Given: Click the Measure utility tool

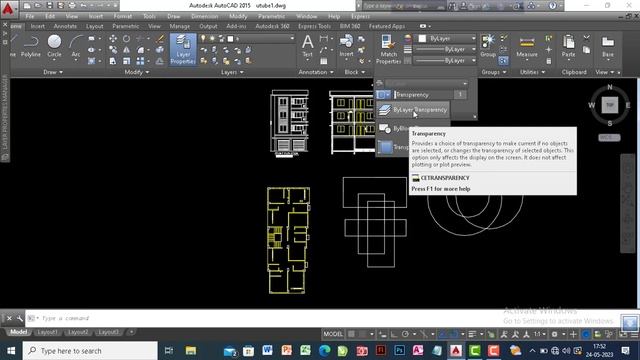Looking at the screenshot, I should click(527, 46).
